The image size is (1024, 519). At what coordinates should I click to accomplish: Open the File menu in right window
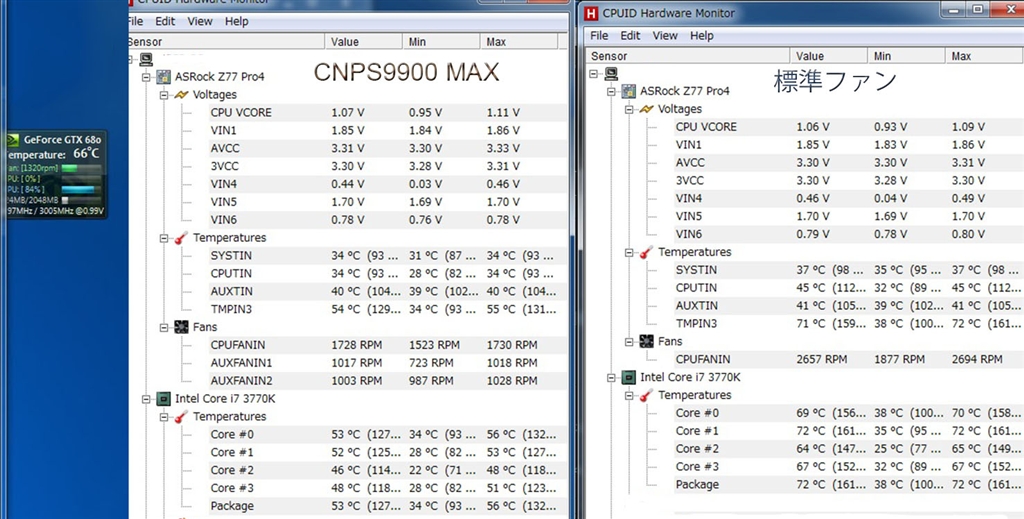point(599,35)
